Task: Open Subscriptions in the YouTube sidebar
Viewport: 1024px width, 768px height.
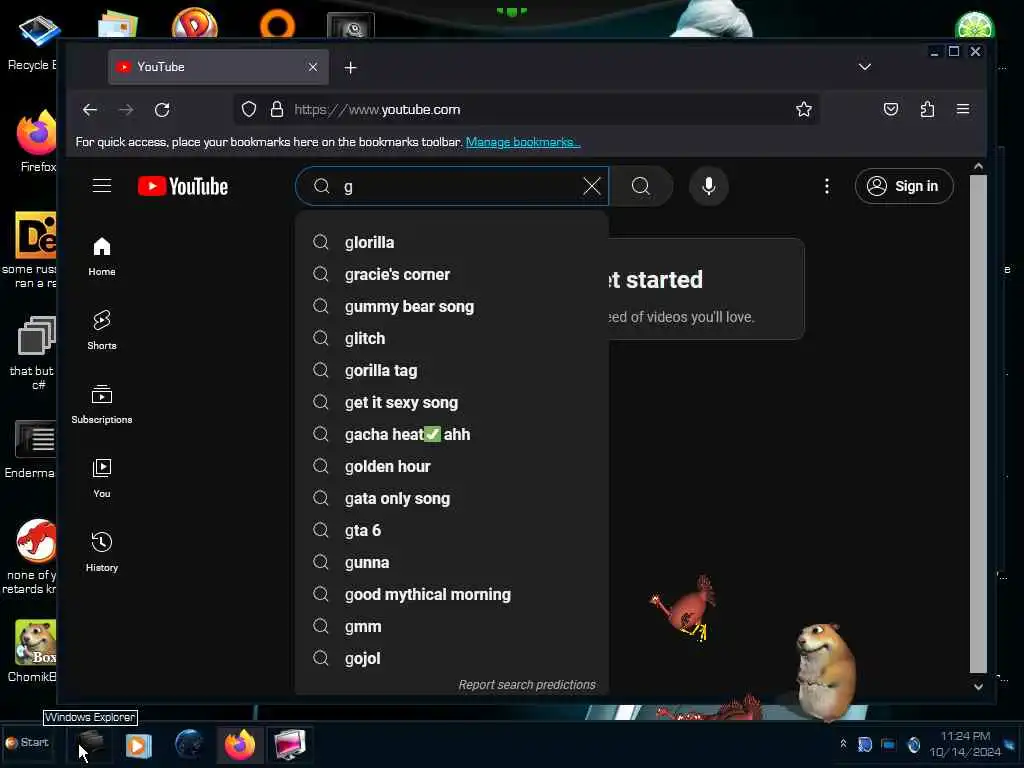Action: click(x=102, y=404)
